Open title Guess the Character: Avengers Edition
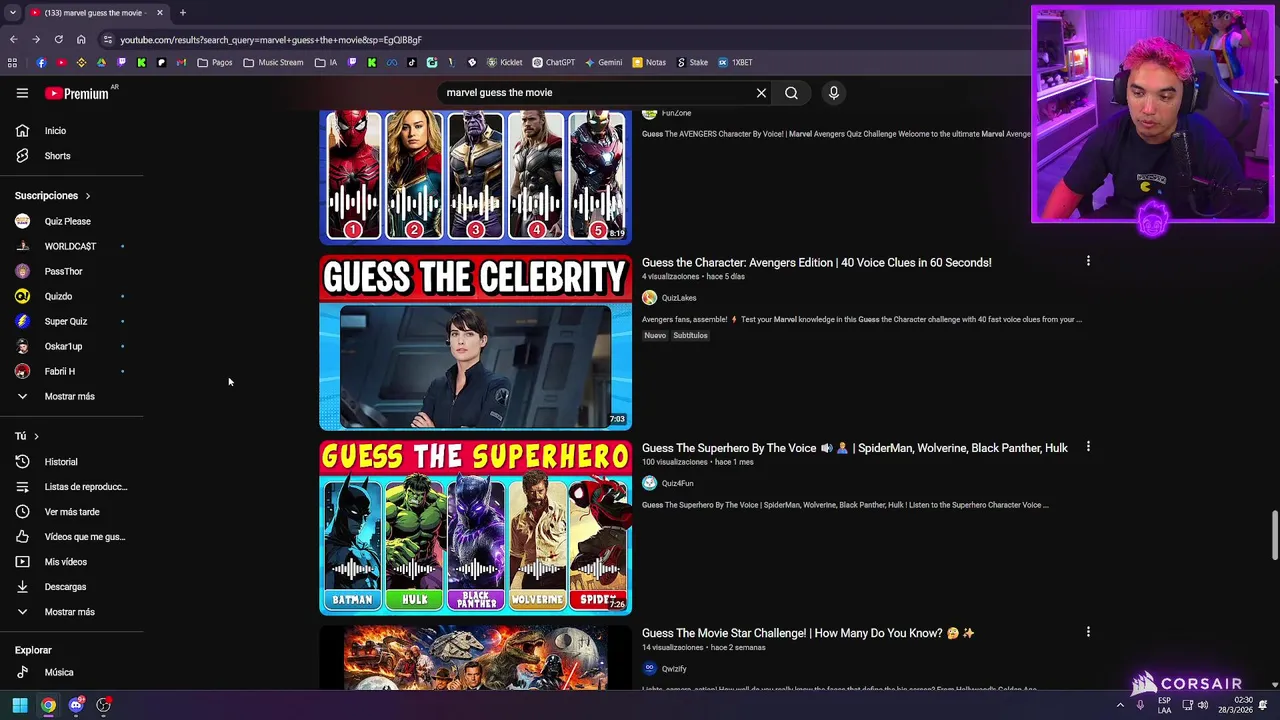The width and height of the screenshot is (1280, 720). click(816, 263)
